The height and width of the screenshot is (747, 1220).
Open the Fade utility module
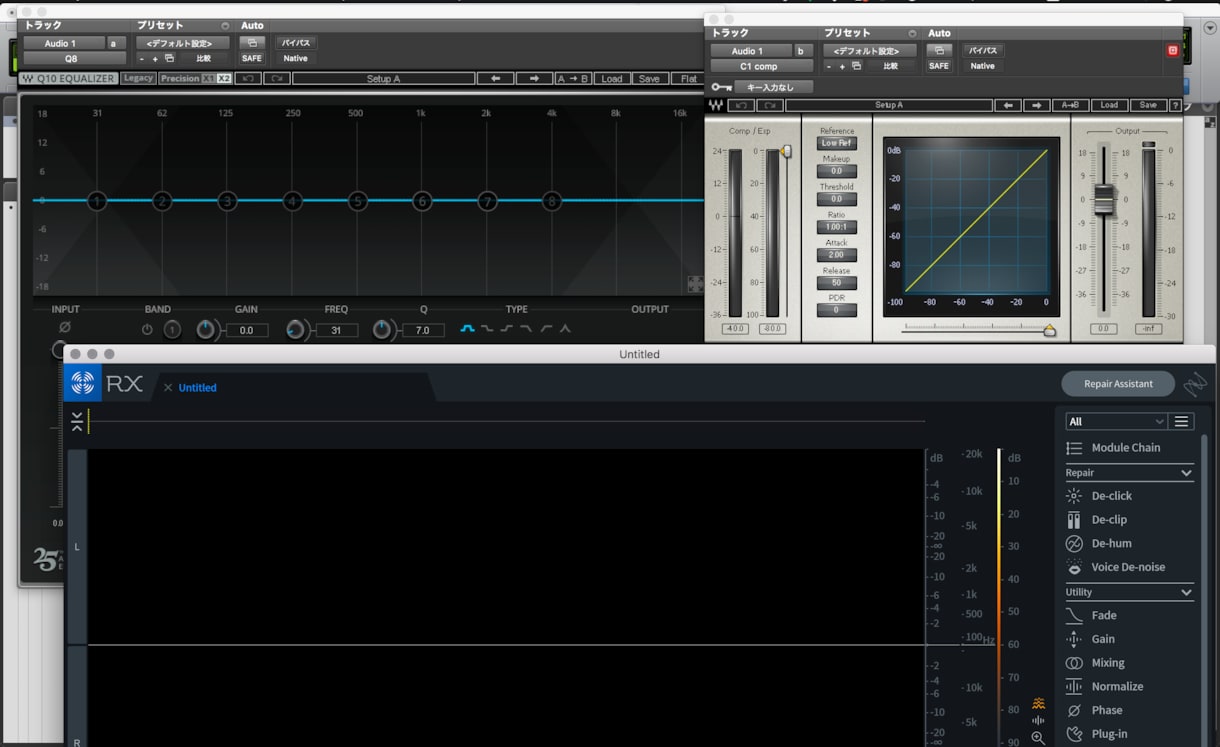coord(1104,615)
